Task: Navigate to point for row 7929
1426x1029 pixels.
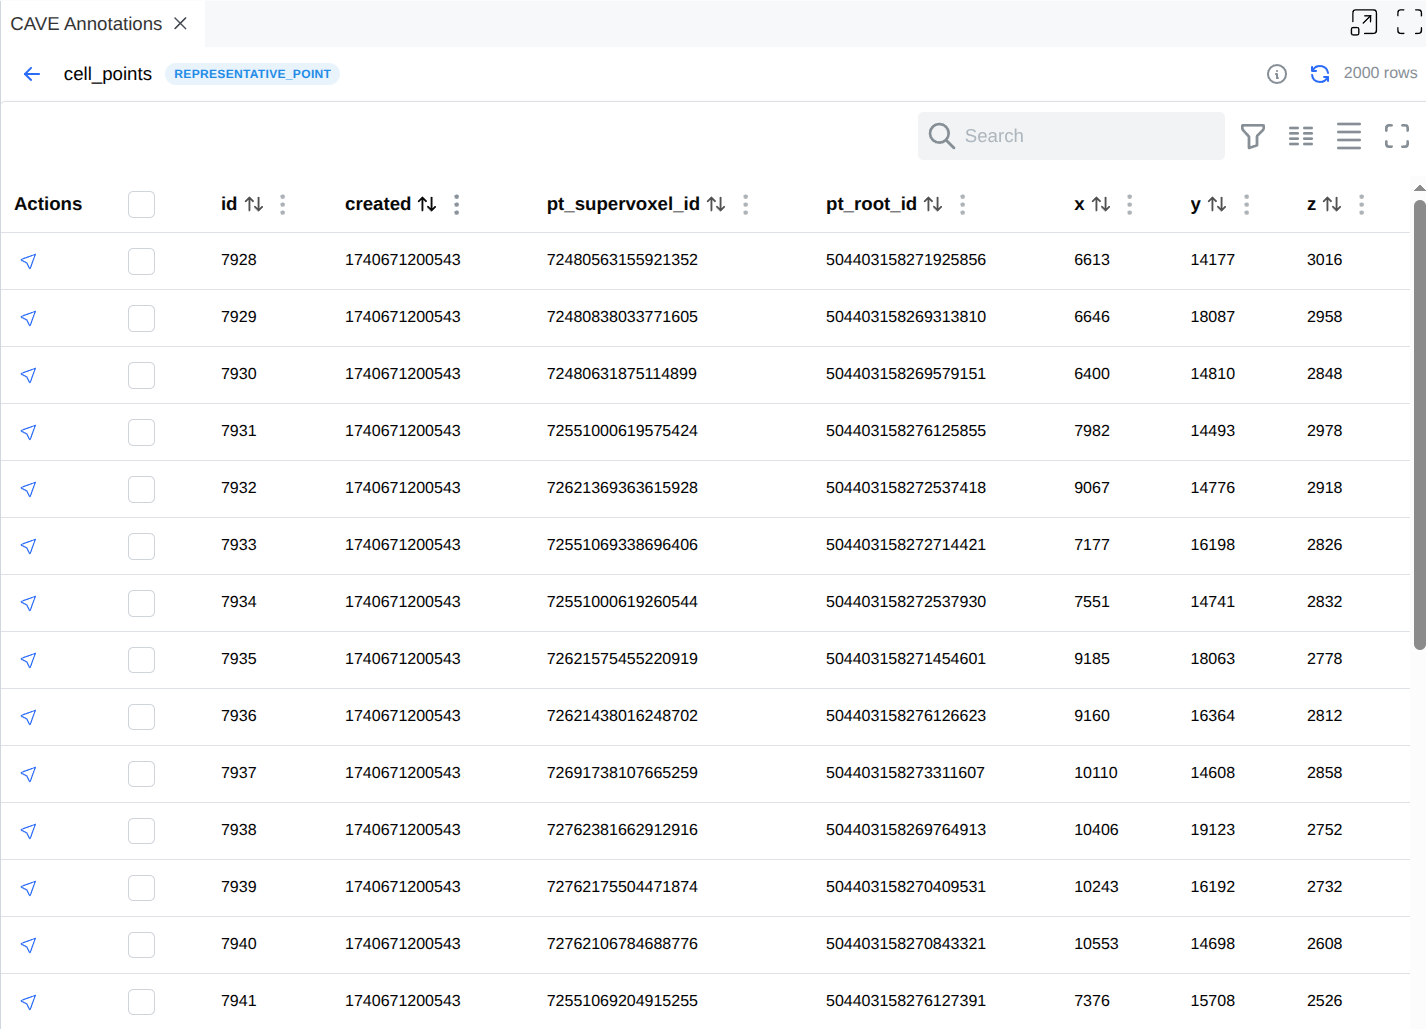Action: (x=28, y=318)
